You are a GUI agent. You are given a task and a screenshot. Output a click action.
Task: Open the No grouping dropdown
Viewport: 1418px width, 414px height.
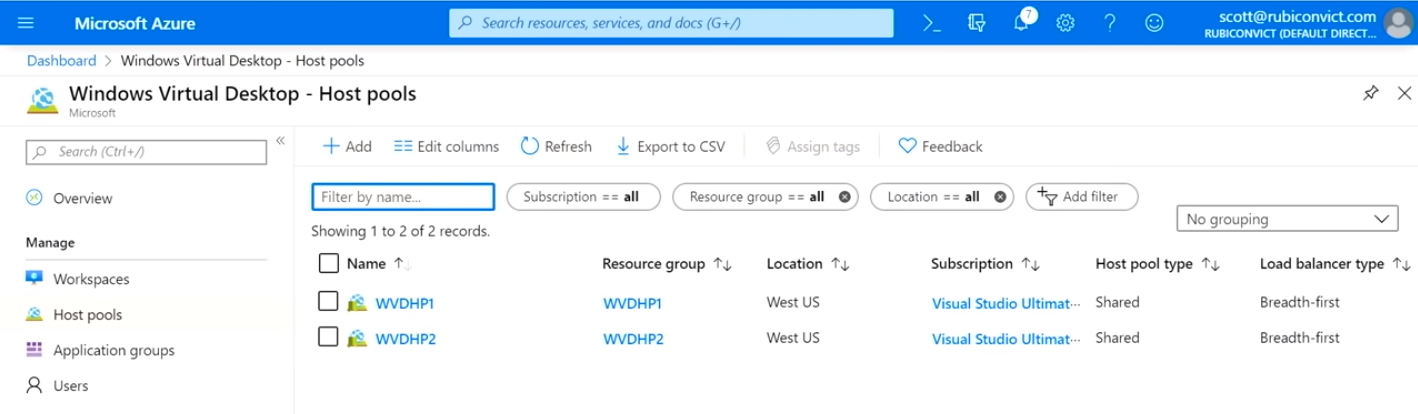click(x=1286, y=219)
